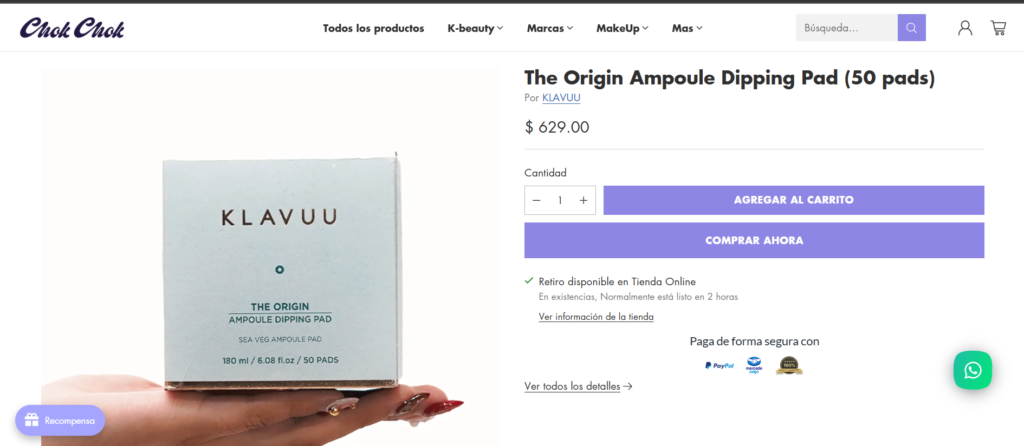Open the user account icon
This screenshot has height=446, width=1024.
point(965,27)
